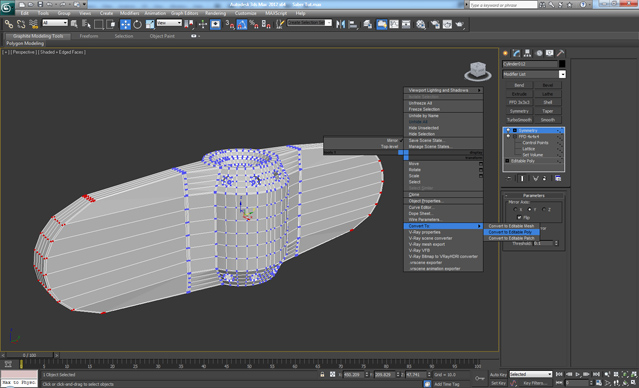Open Select by Name tool
639x388 pixels.
click(x=86, y=24)
